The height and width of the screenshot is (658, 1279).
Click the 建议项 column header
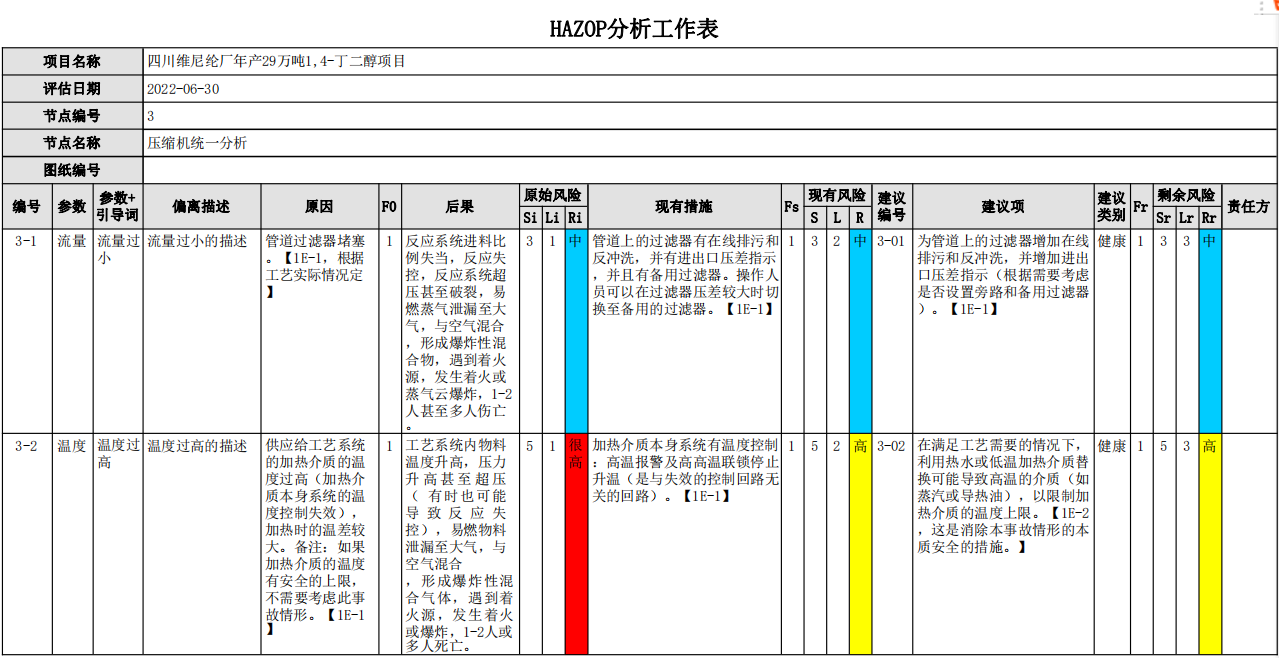click(x=1003, y=206)
